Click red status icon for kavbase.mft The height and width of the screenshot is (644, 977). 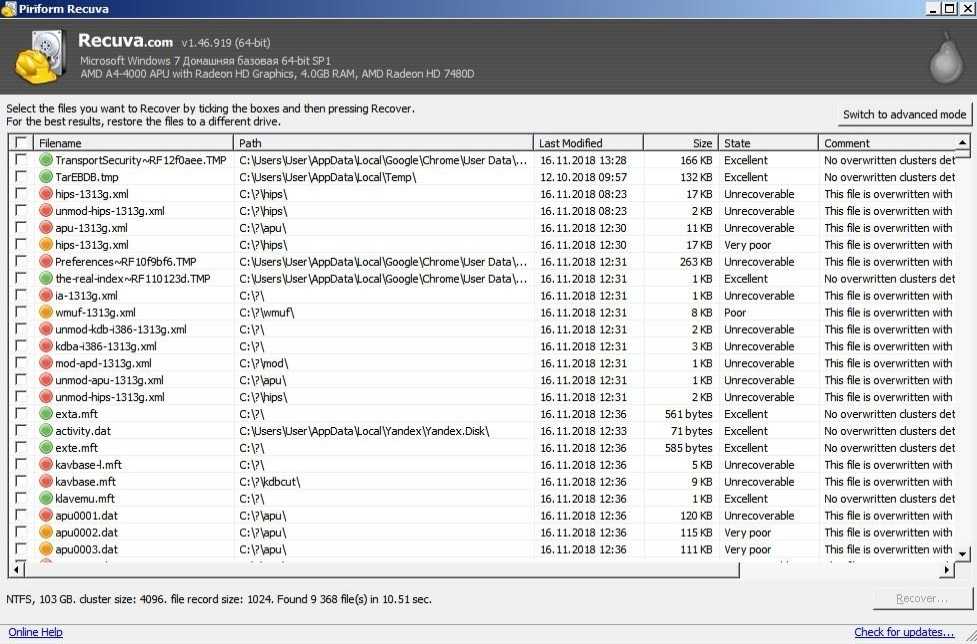tap(45, 482)
